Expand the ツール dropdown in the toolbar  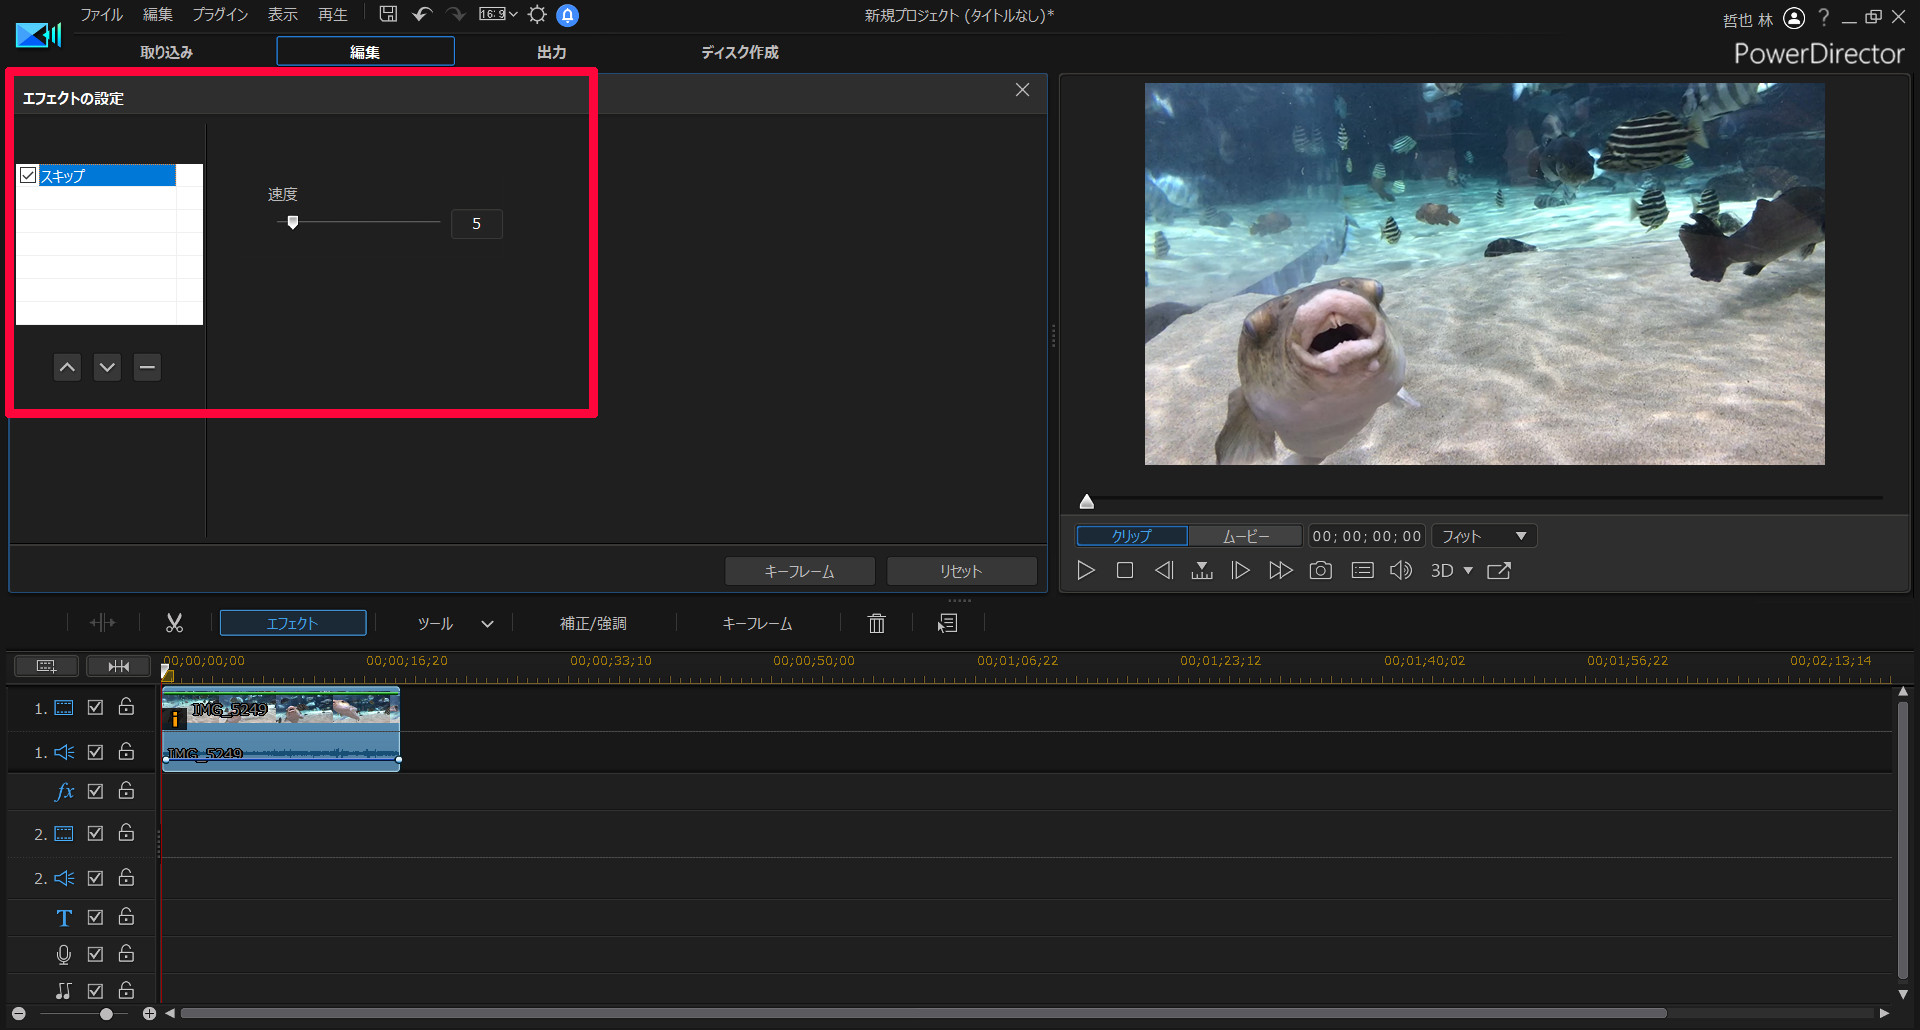[x=487, y=623]
